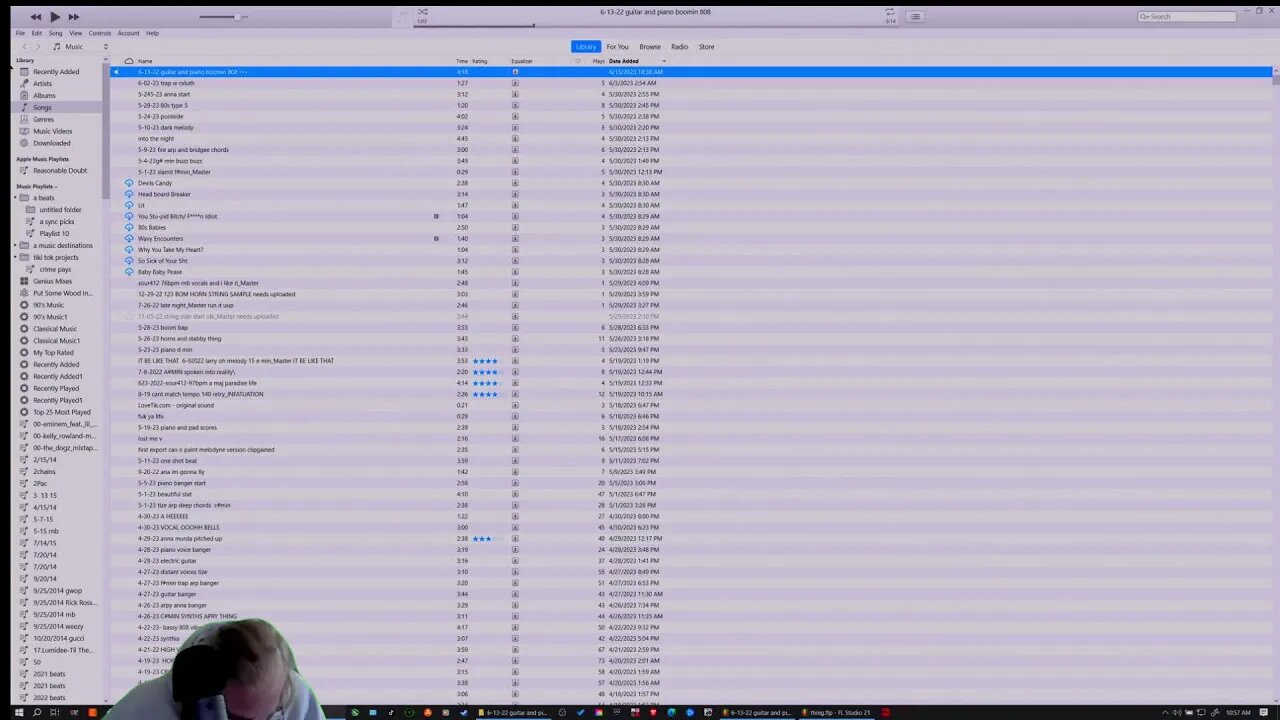Select the song '5-24-23 poolside'
The height and width of the screenshot is (720, 1280).
point(160,116)
